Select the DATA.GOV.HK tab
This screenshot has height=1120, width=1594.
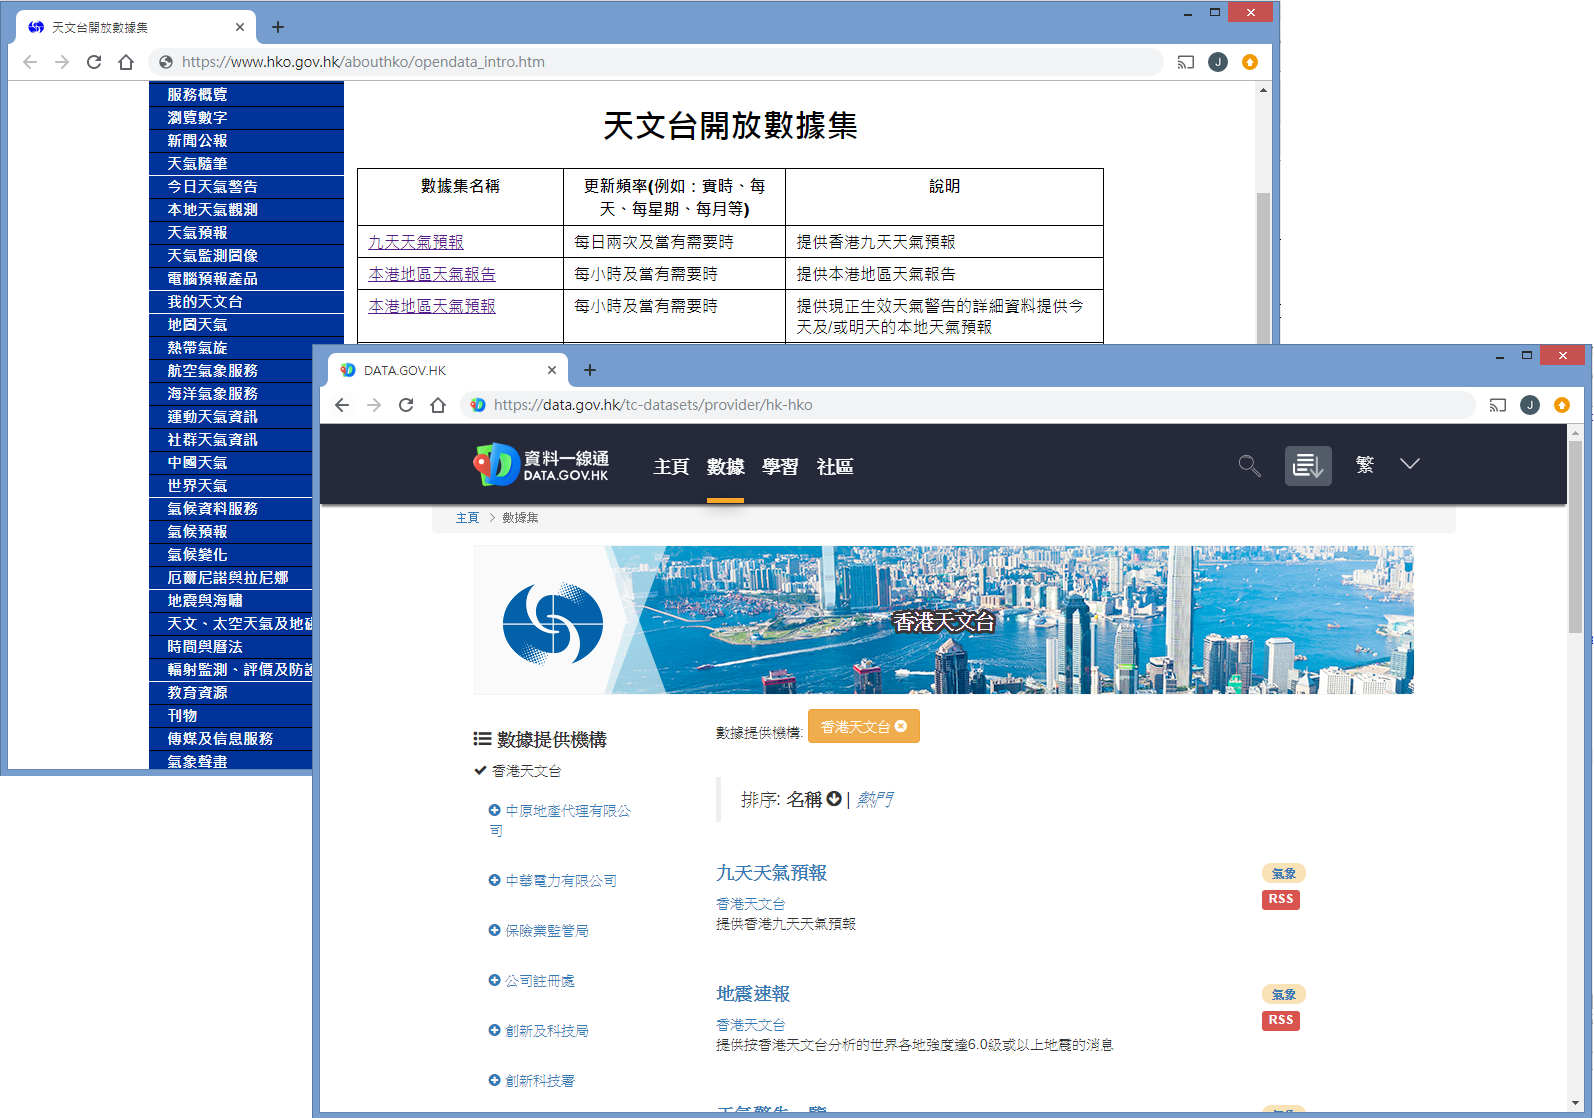click(448, 370)
